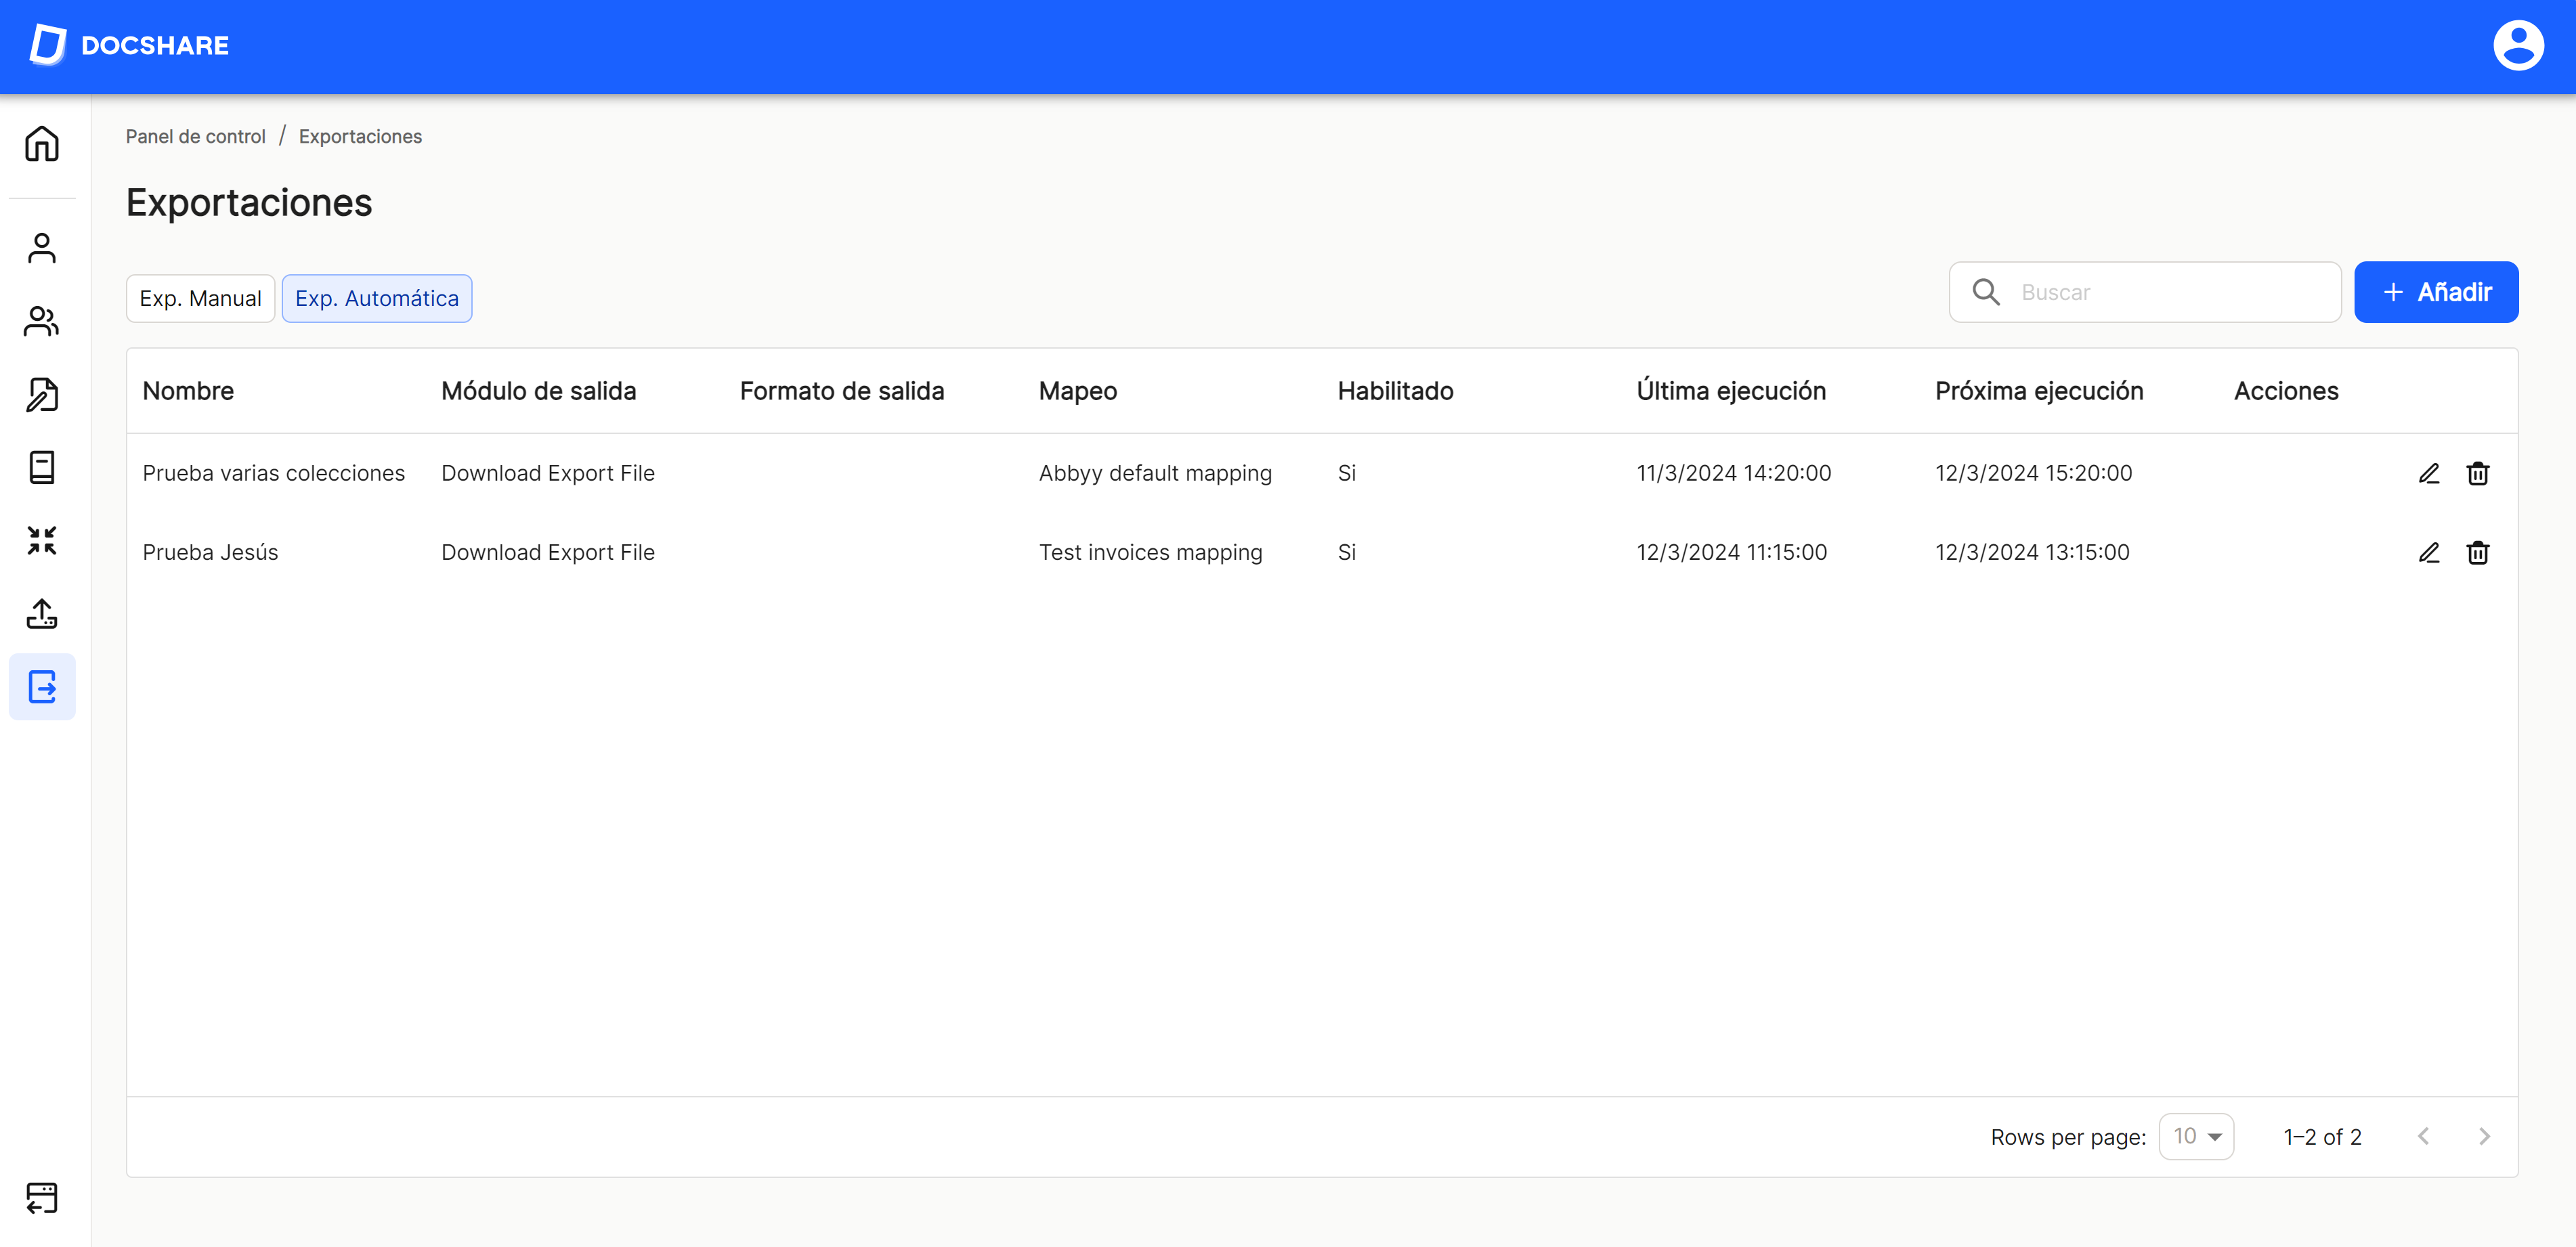Image resolution: width=2576 pixels, height=1247 pixels.
Task: Click the bottom sidebar collapse panel icon
Action: pos(42,1197)
